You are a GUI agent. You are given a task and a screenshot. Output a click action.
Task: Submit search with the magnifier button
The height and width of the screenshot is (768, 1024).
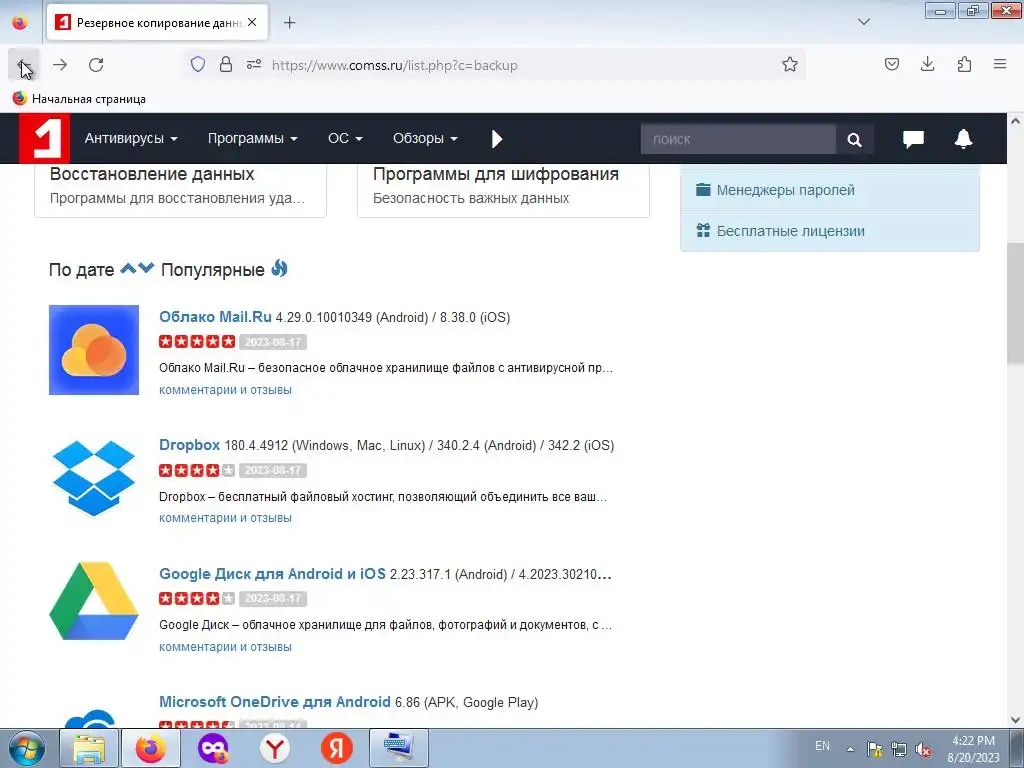click(x=854, y=139)
